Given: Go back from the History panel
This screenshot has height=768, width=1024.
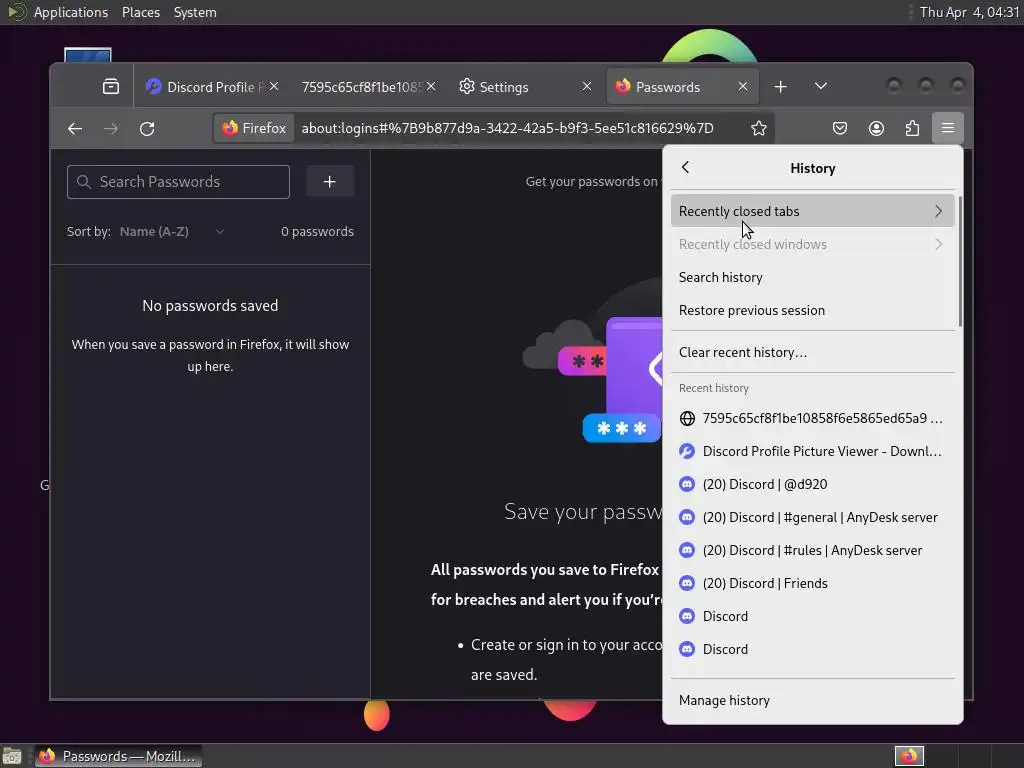Looking at the screenshot, I should [x=685, y=168].
